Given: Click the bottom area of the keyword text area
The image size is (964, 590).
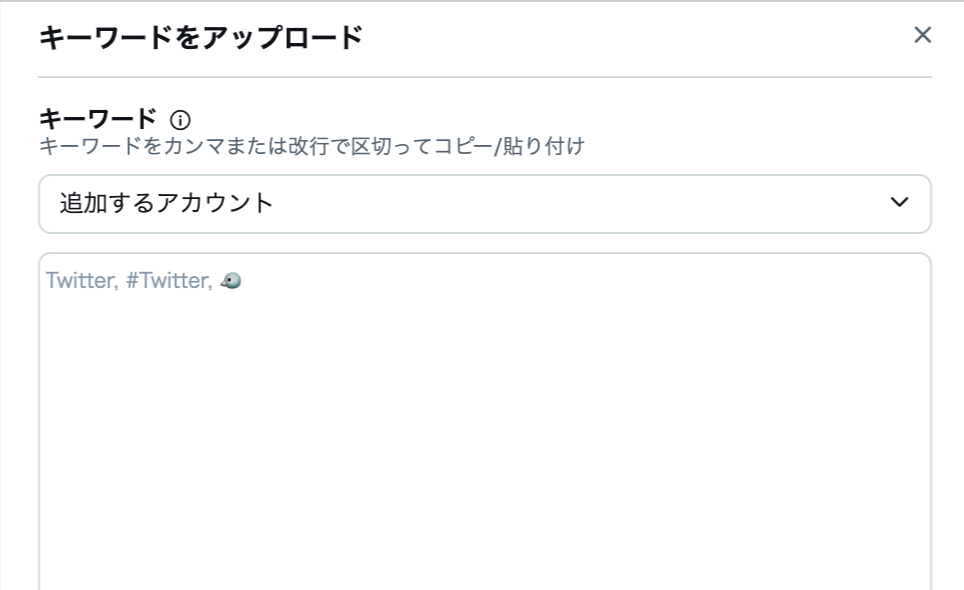Looking at the screenshot, I should click(x=484, y=560).
